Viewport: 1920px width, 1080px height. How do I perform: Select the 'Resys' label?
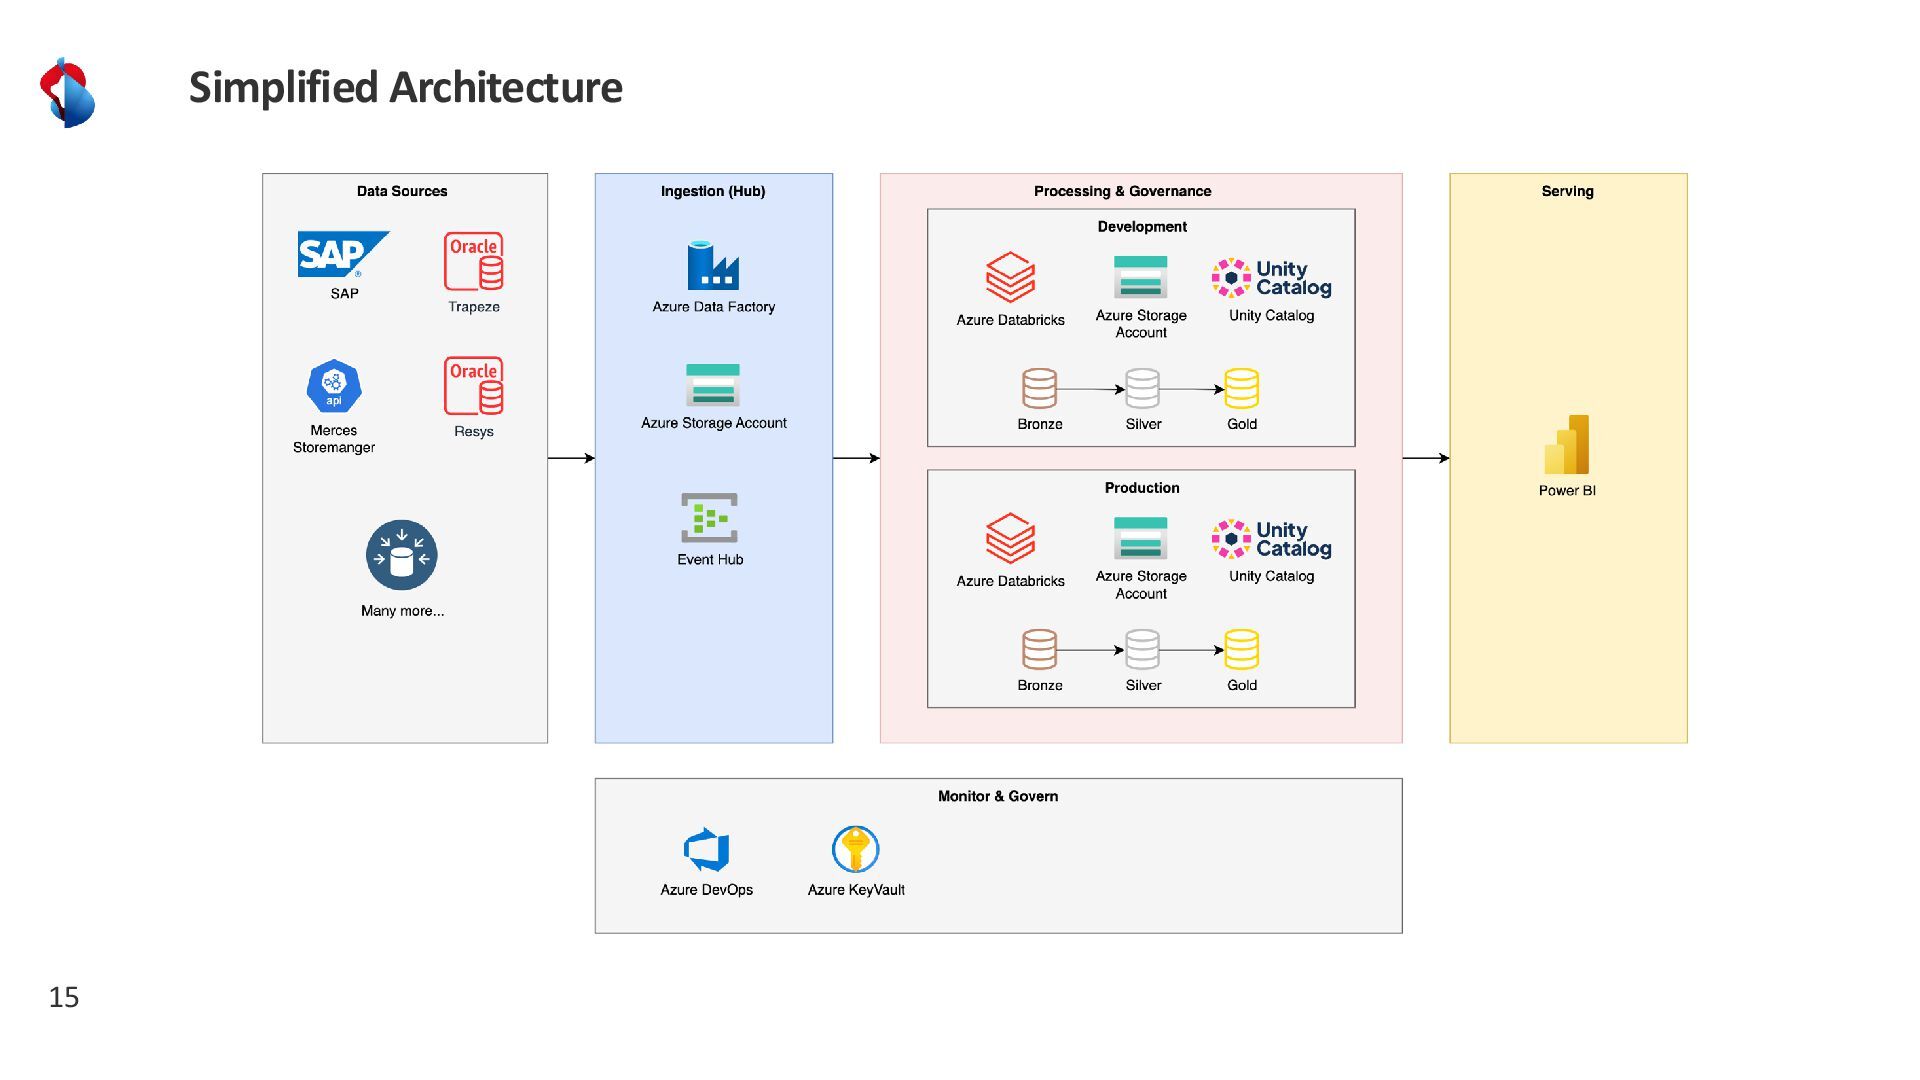click(x=474, y=432)
